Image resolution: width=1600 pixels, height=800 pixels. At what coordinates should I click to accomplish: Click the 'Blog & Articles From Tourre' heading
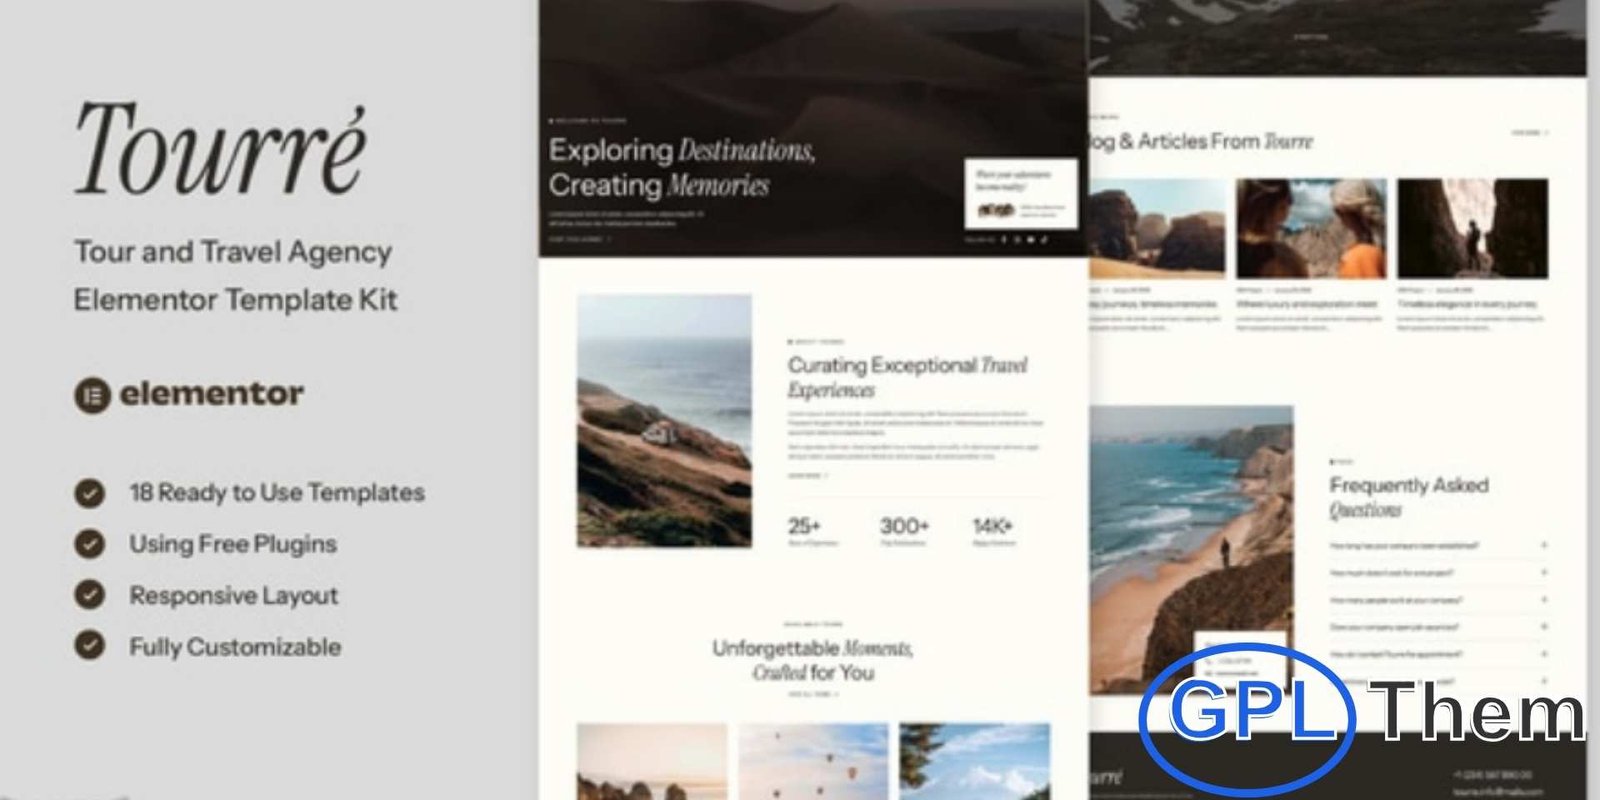click(x=1200, y=142)
